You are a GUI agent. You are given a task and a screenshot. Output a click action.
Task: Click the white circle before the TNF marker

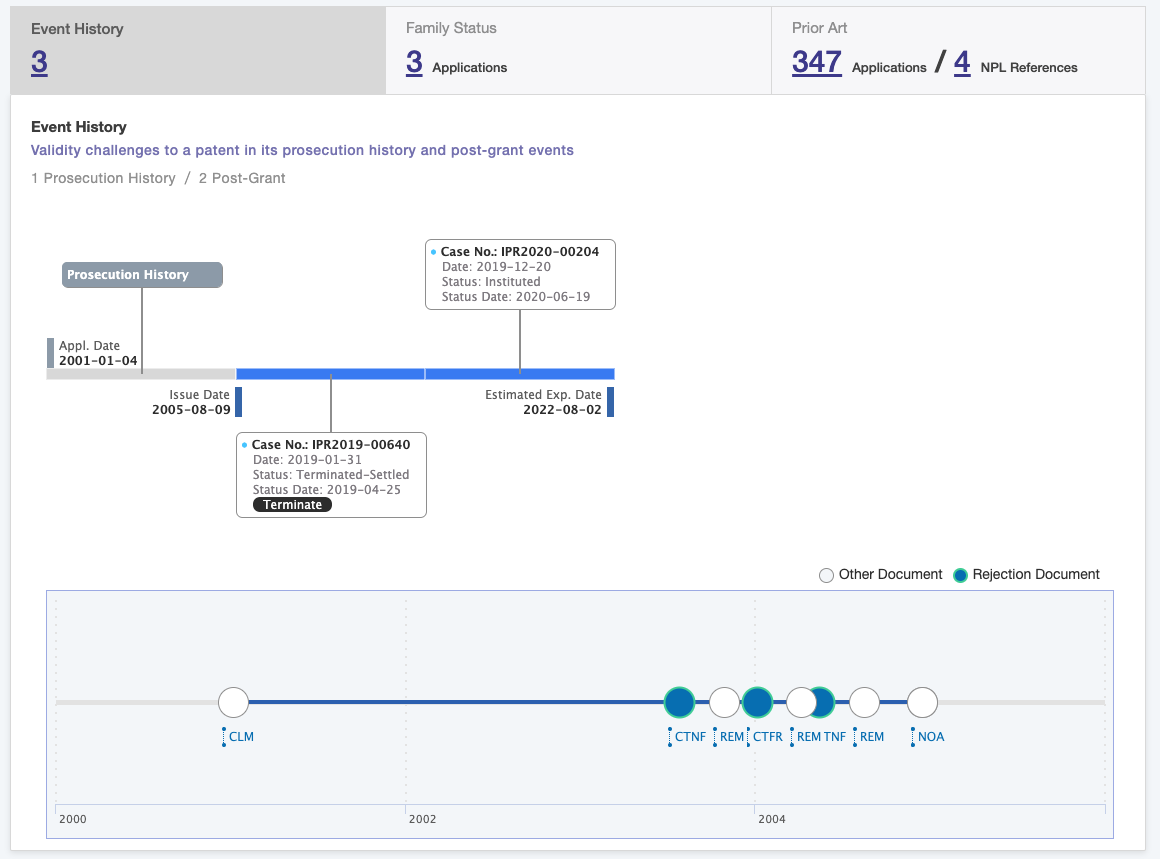pos(800,702)
